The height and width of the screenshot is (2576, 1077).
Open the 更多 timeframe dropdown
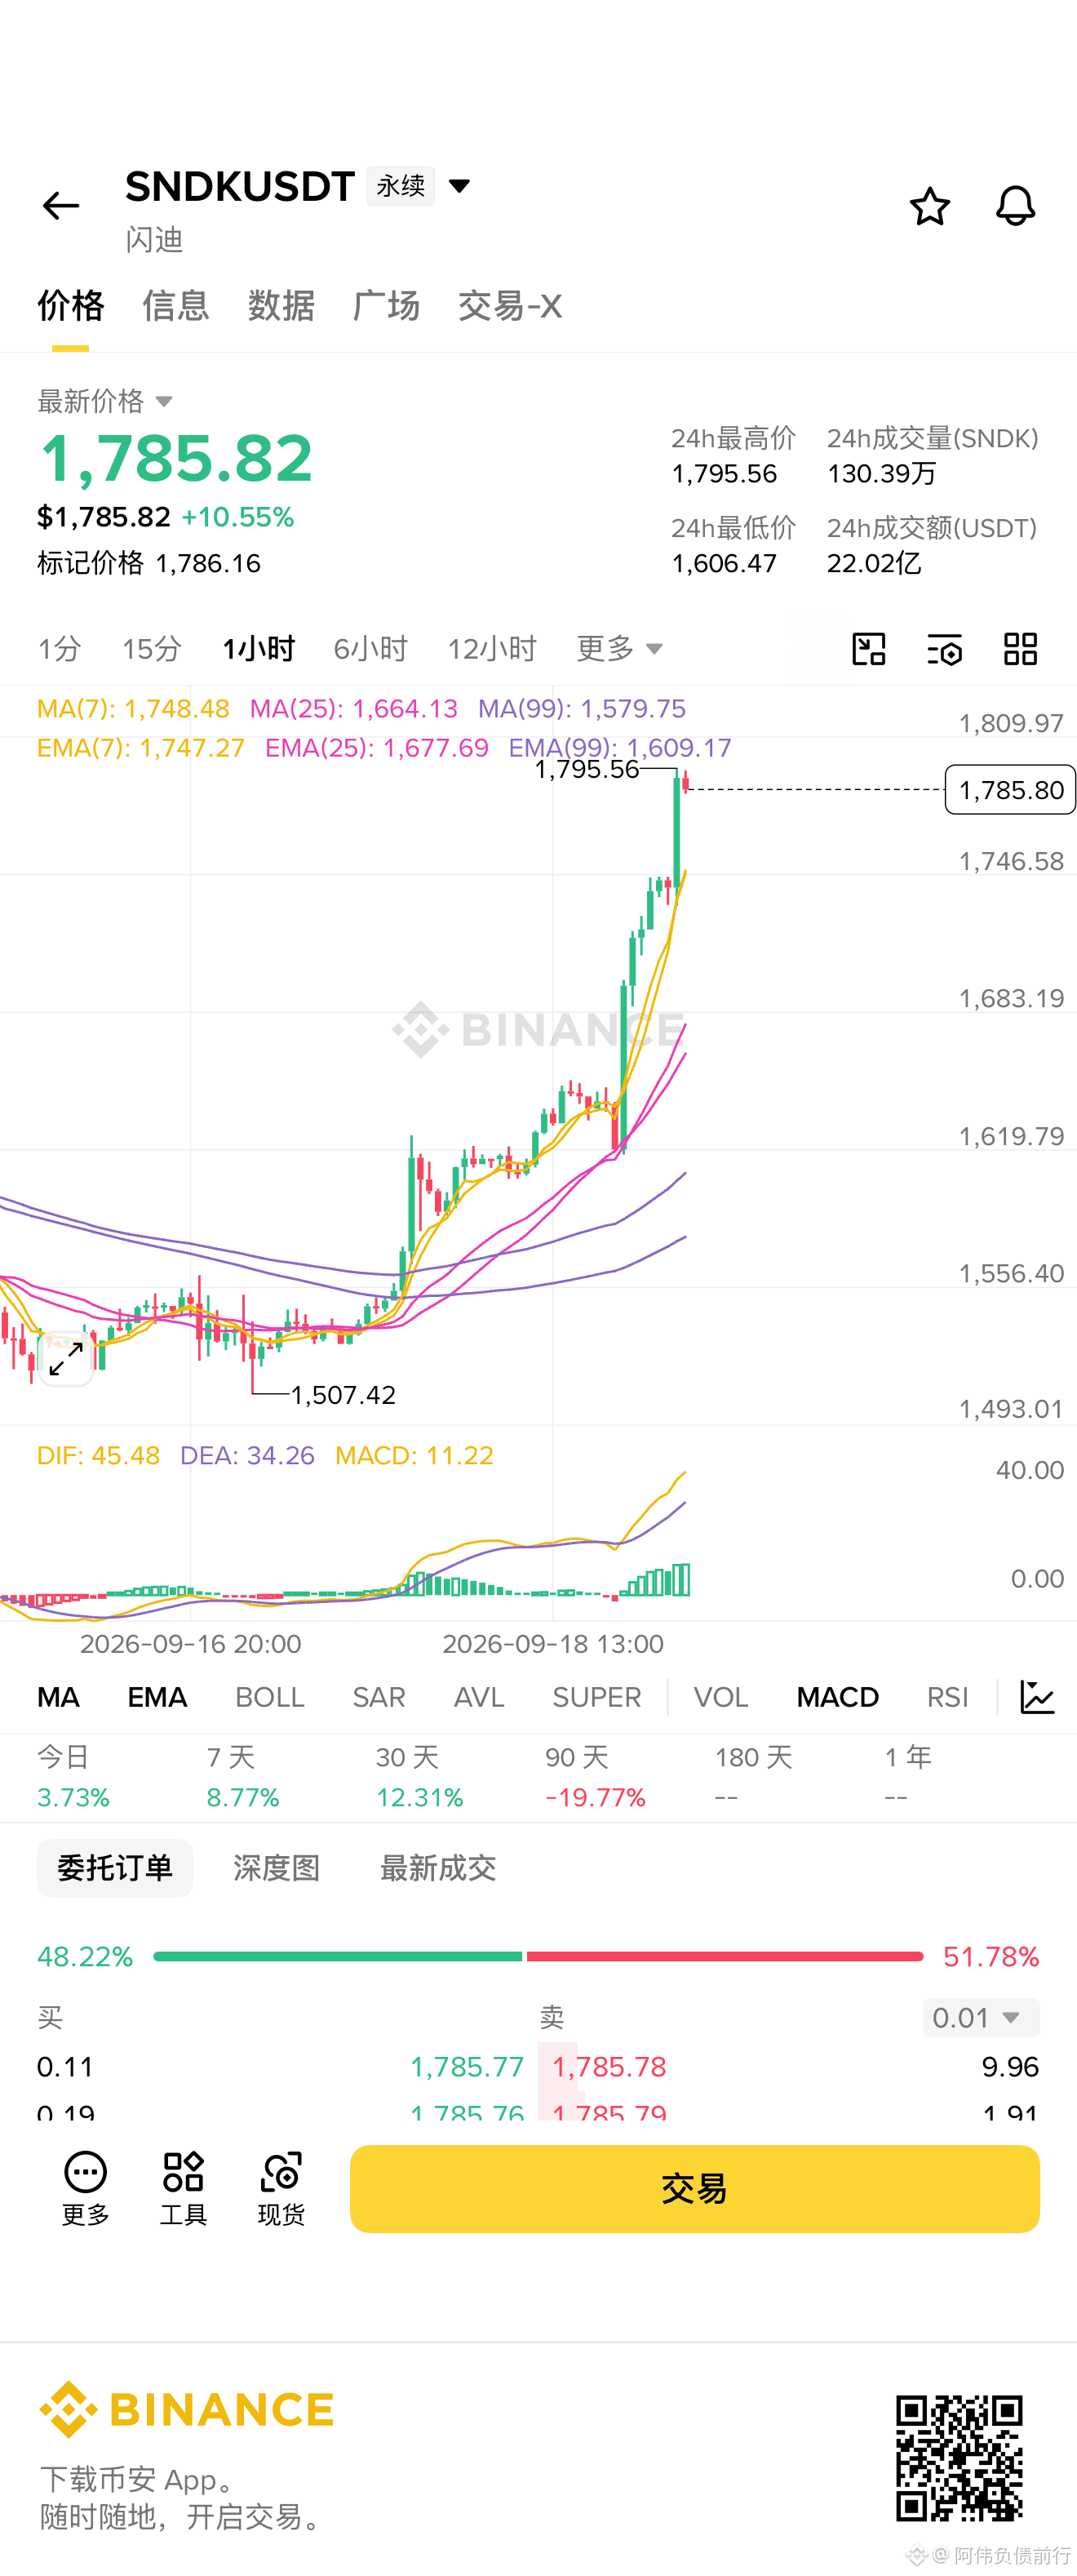coord(619,649)
